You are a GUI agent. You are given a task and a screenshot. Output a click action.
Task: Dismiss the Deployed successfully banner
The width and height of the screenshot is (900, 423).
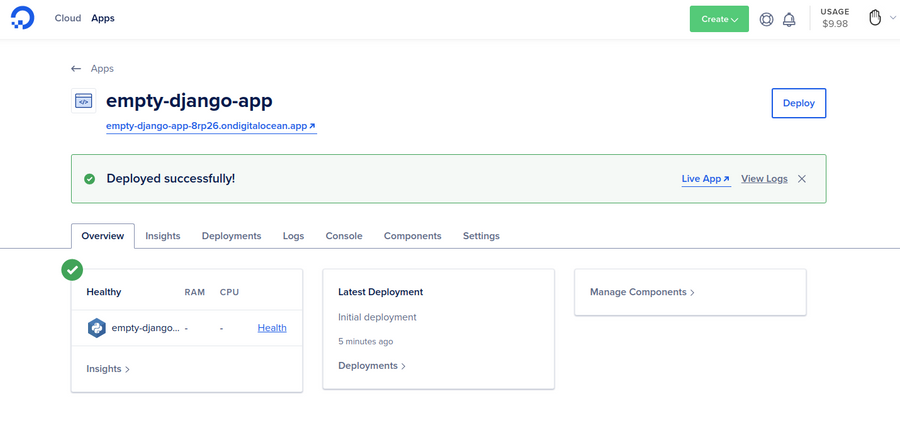802,178
